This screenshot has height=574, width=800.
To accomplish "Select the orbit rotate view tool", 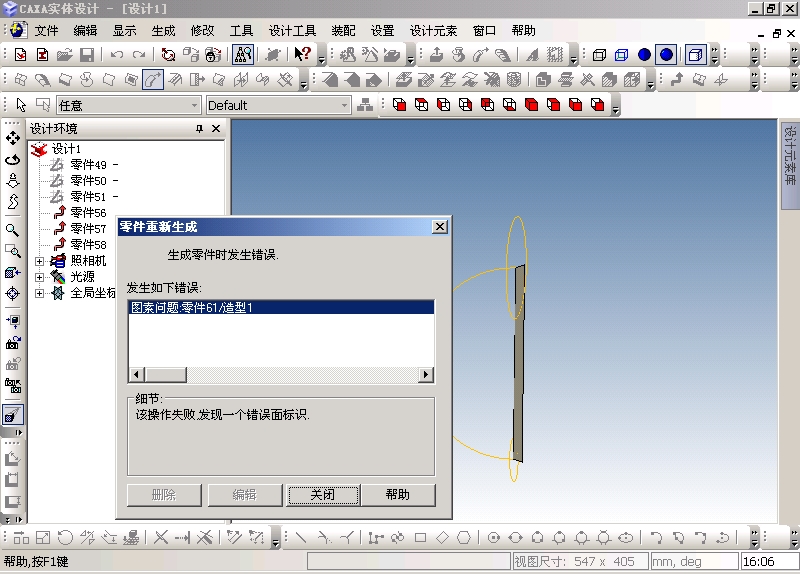I will (x=13, y=160).
